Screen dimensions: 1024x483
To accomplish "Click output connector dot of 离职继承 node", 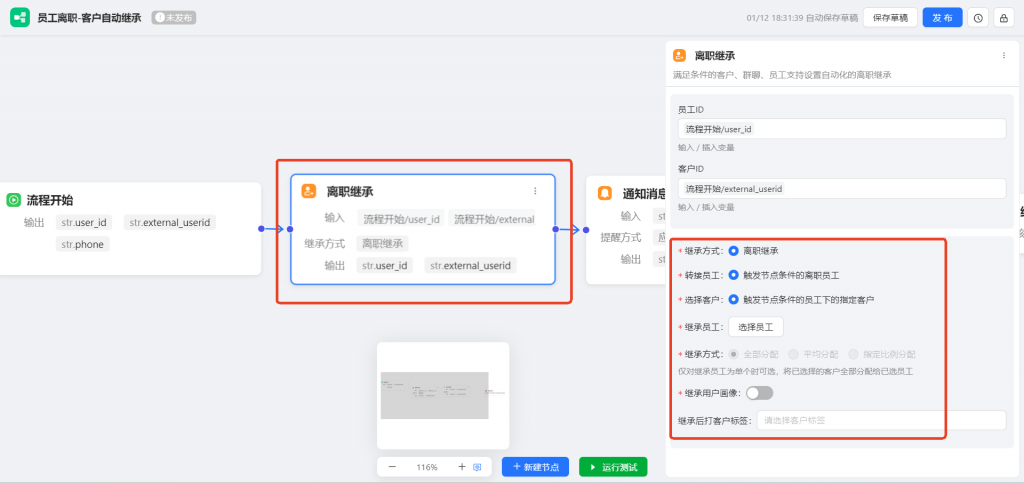I will click(x=556, y=229).
